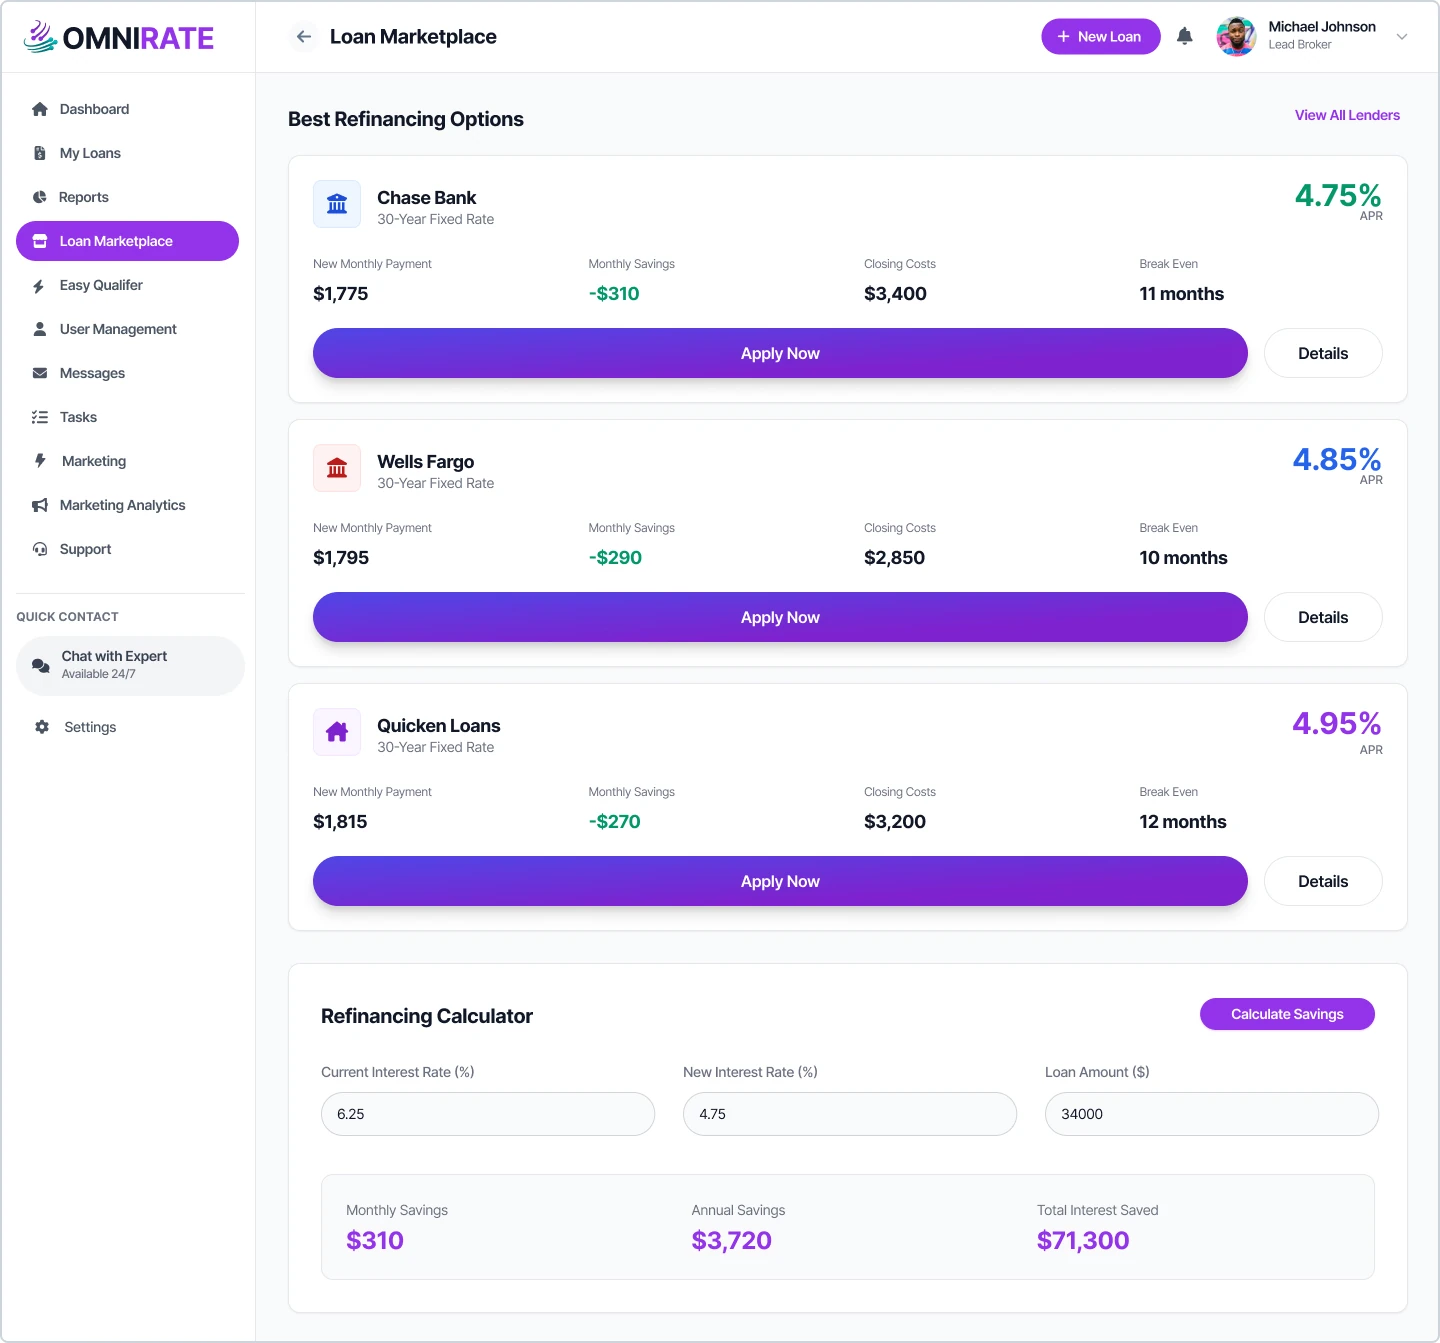
Task: Click Quicken Loans lender name
Action: point(438,726)
